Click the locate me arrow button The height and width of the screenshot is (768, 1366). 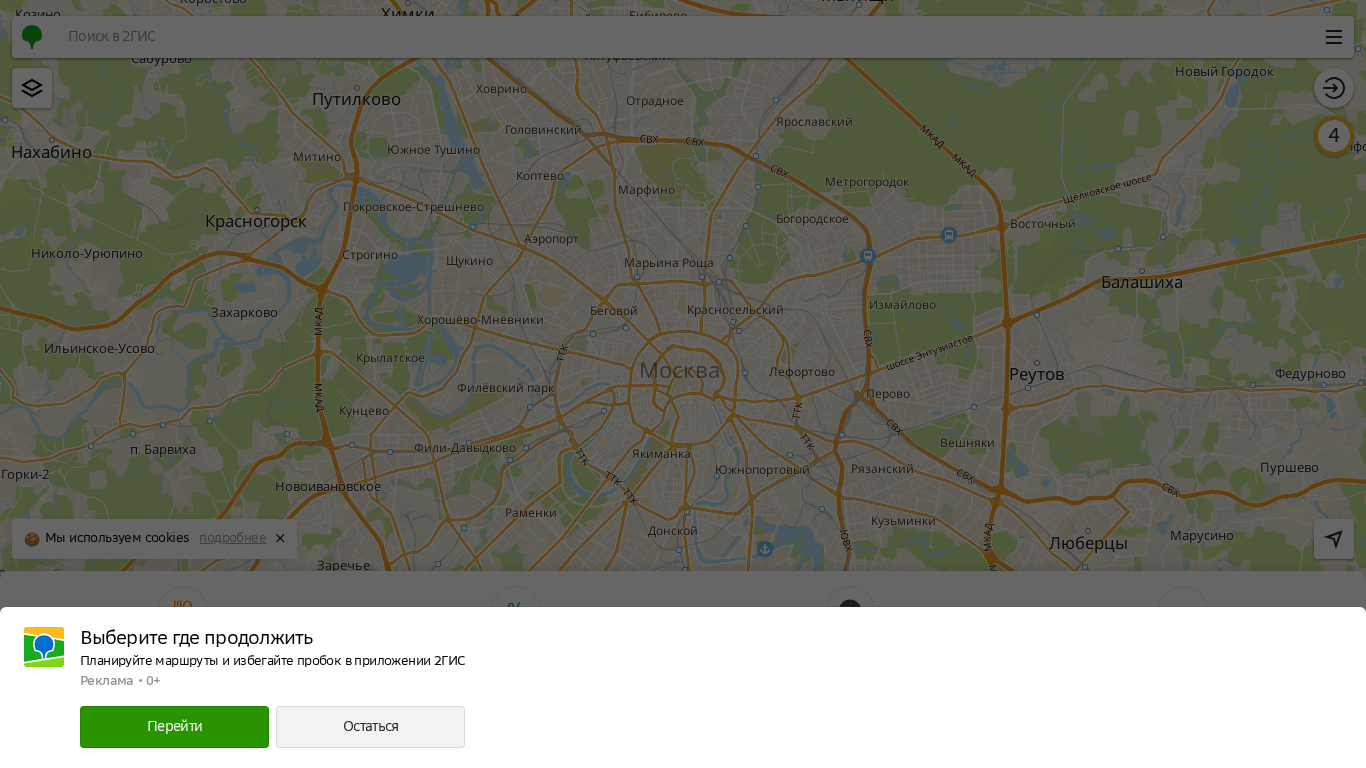1334,539
